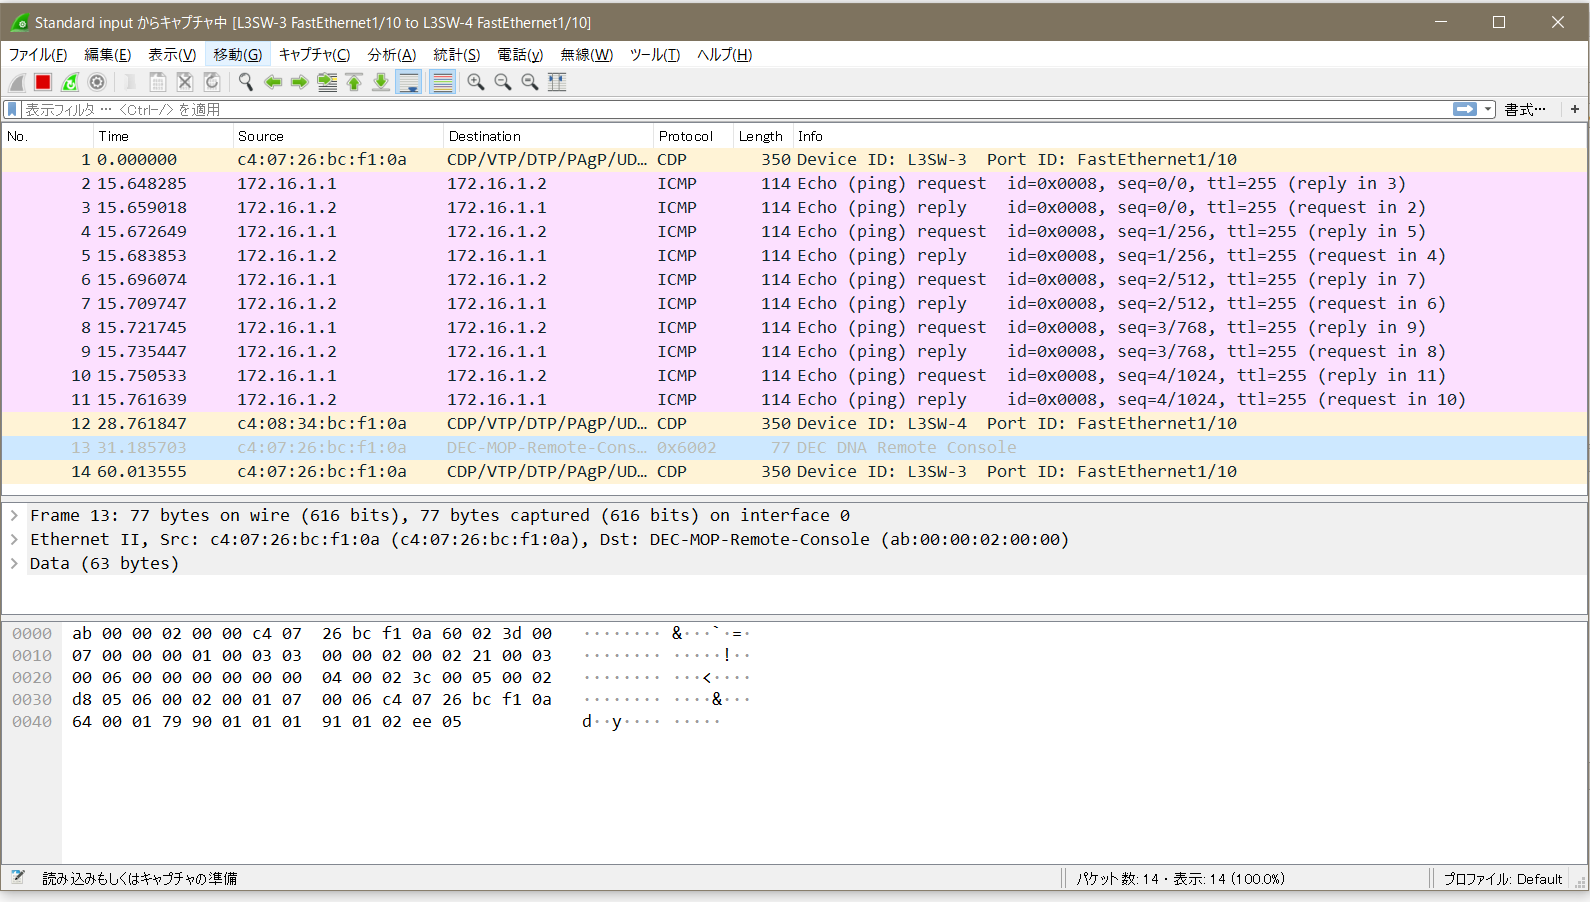Viewport: 1590px width, 902px height.
Task: Open the display filter history dropdown
Action: (x=1488, y=109)
